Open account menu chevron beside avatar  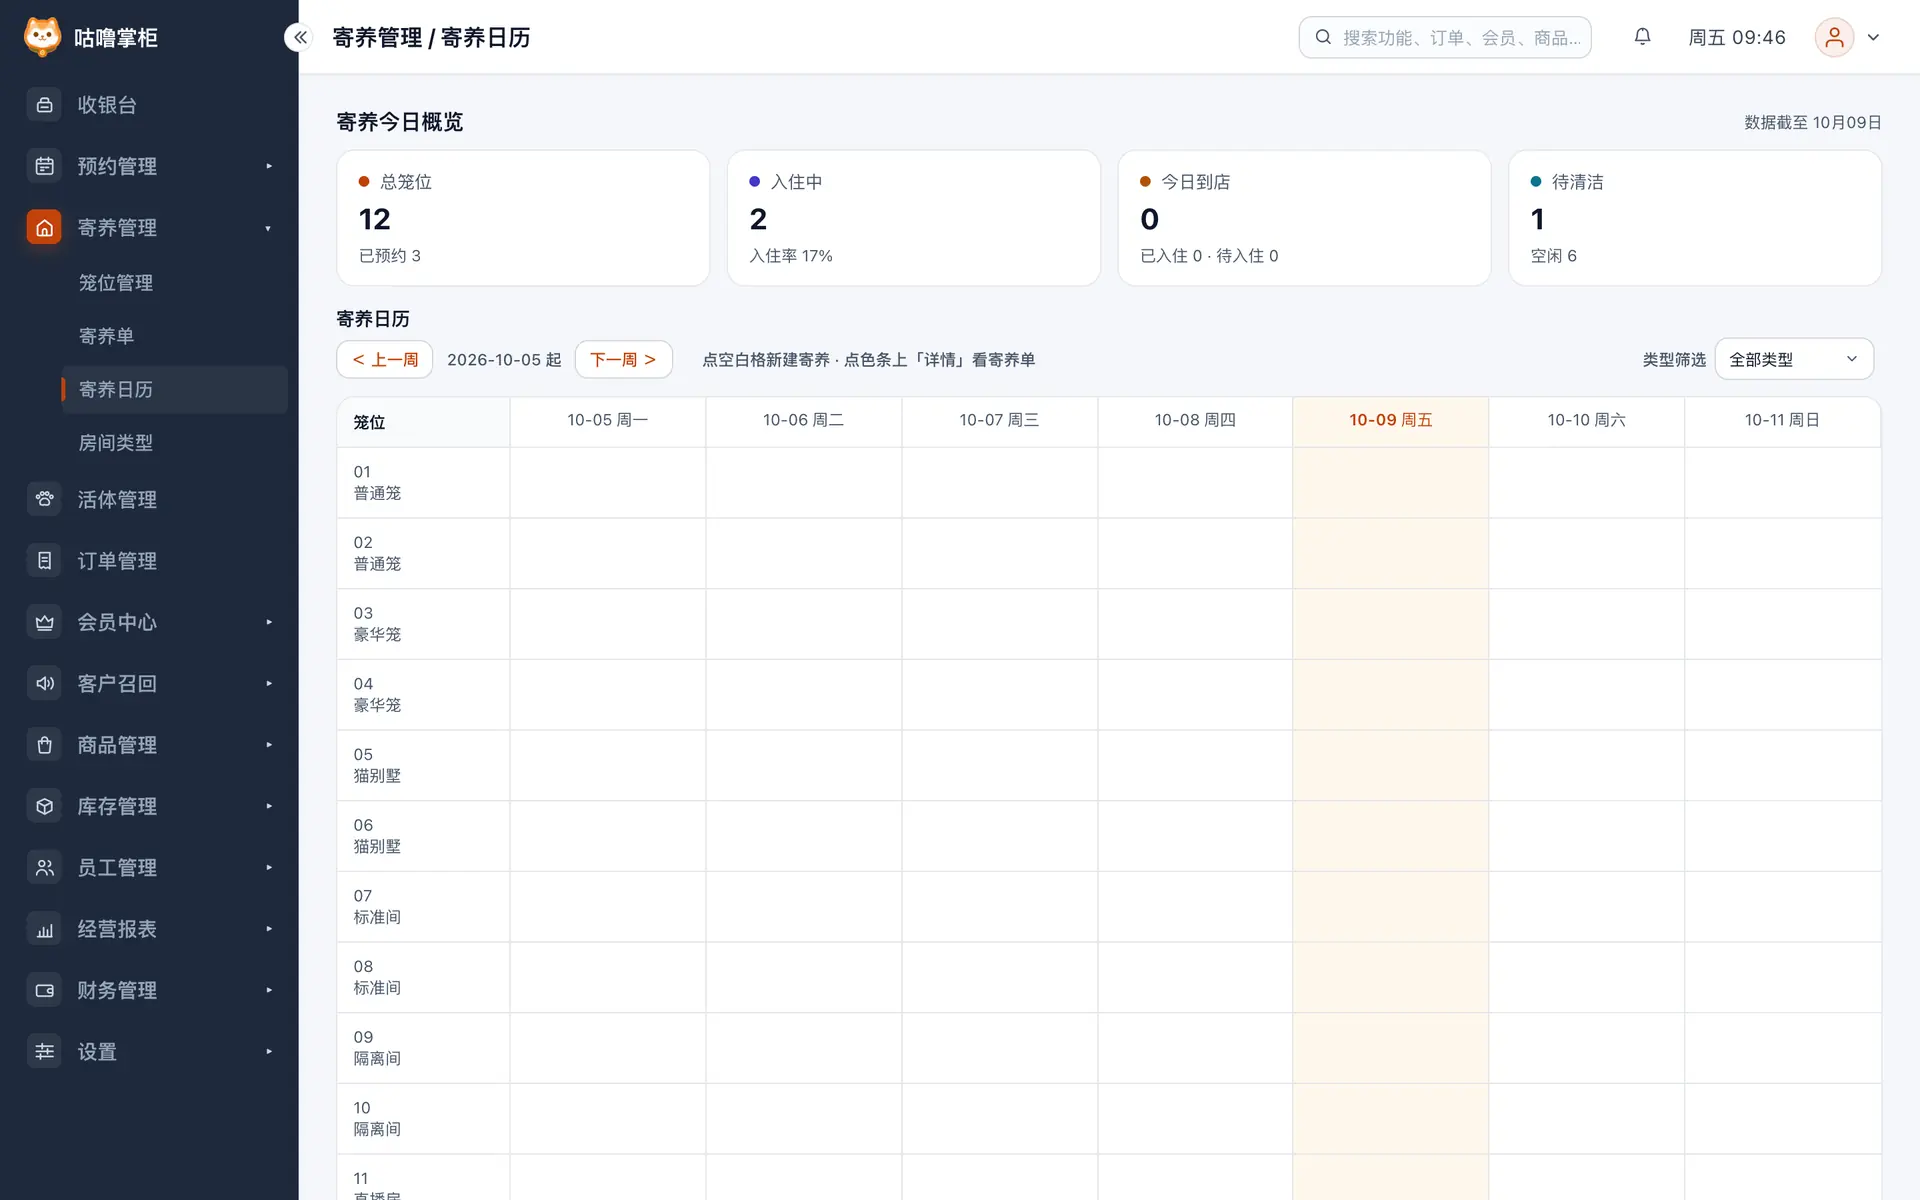[x=1874, y=37]
